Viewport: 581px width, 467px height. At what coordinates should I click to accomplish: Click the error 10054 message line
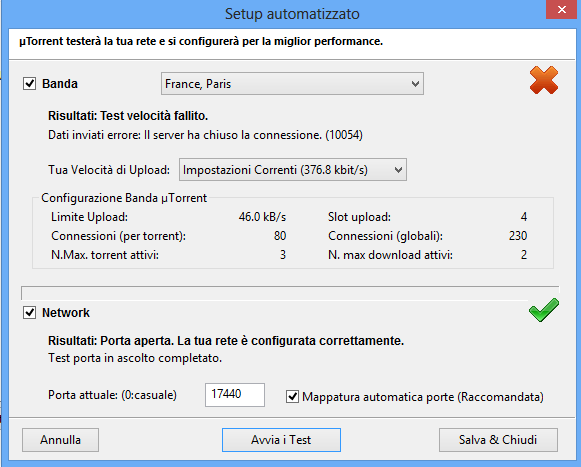[205, 135]
